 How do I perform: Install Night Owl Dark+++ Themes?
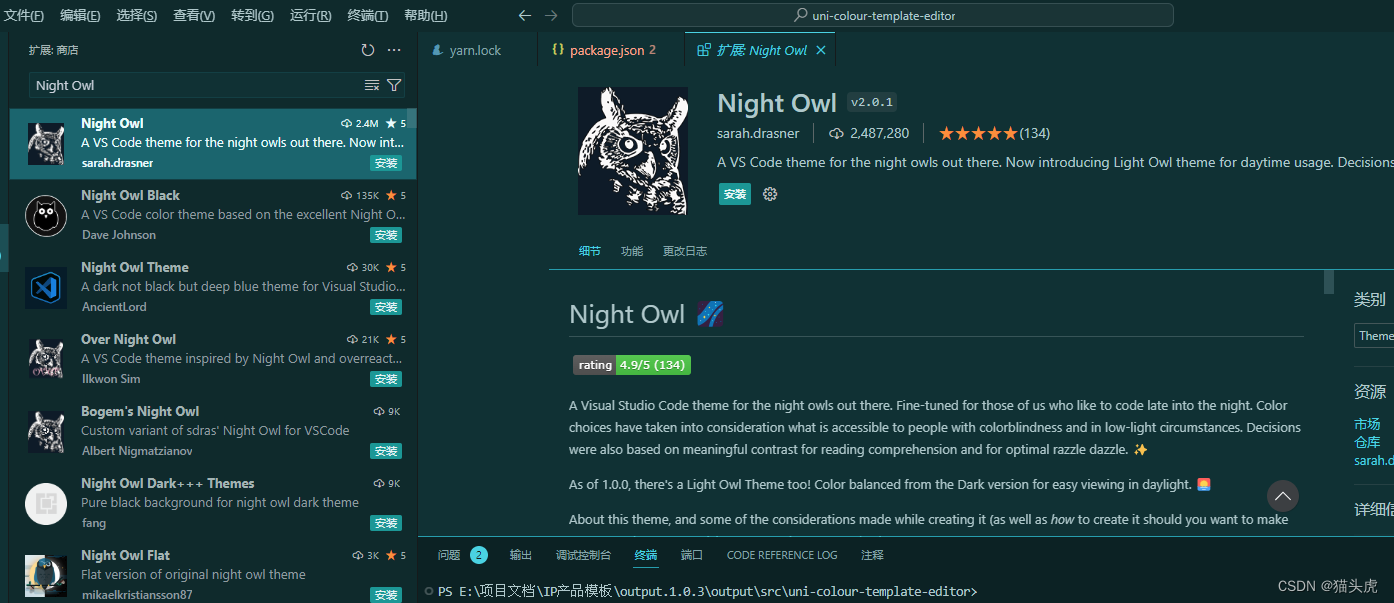386,523
